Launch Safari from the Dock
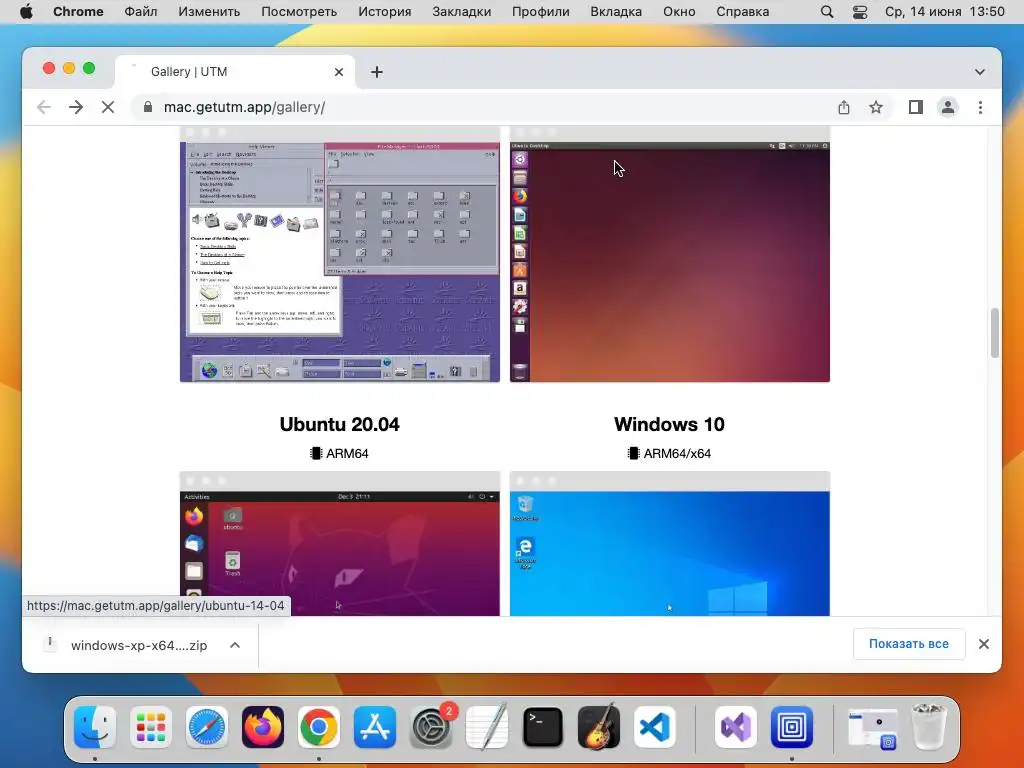The height and width of the screenshot is (768, 1024). coord(207,727)
